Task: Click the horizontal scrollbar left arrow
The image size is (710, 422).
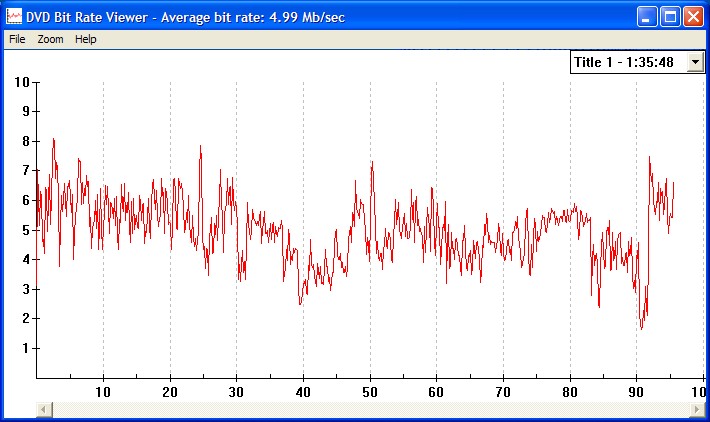Action: [44, 410]
